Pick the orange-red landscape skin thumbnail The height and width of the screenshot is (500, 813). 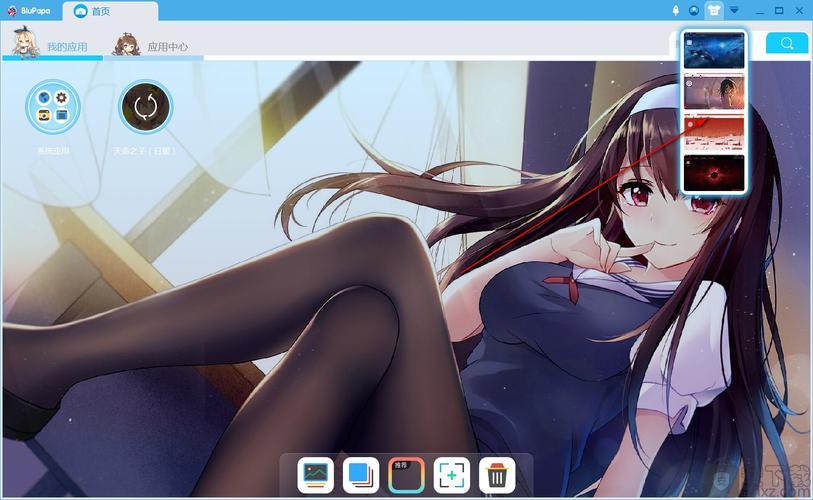click(714, 132)
